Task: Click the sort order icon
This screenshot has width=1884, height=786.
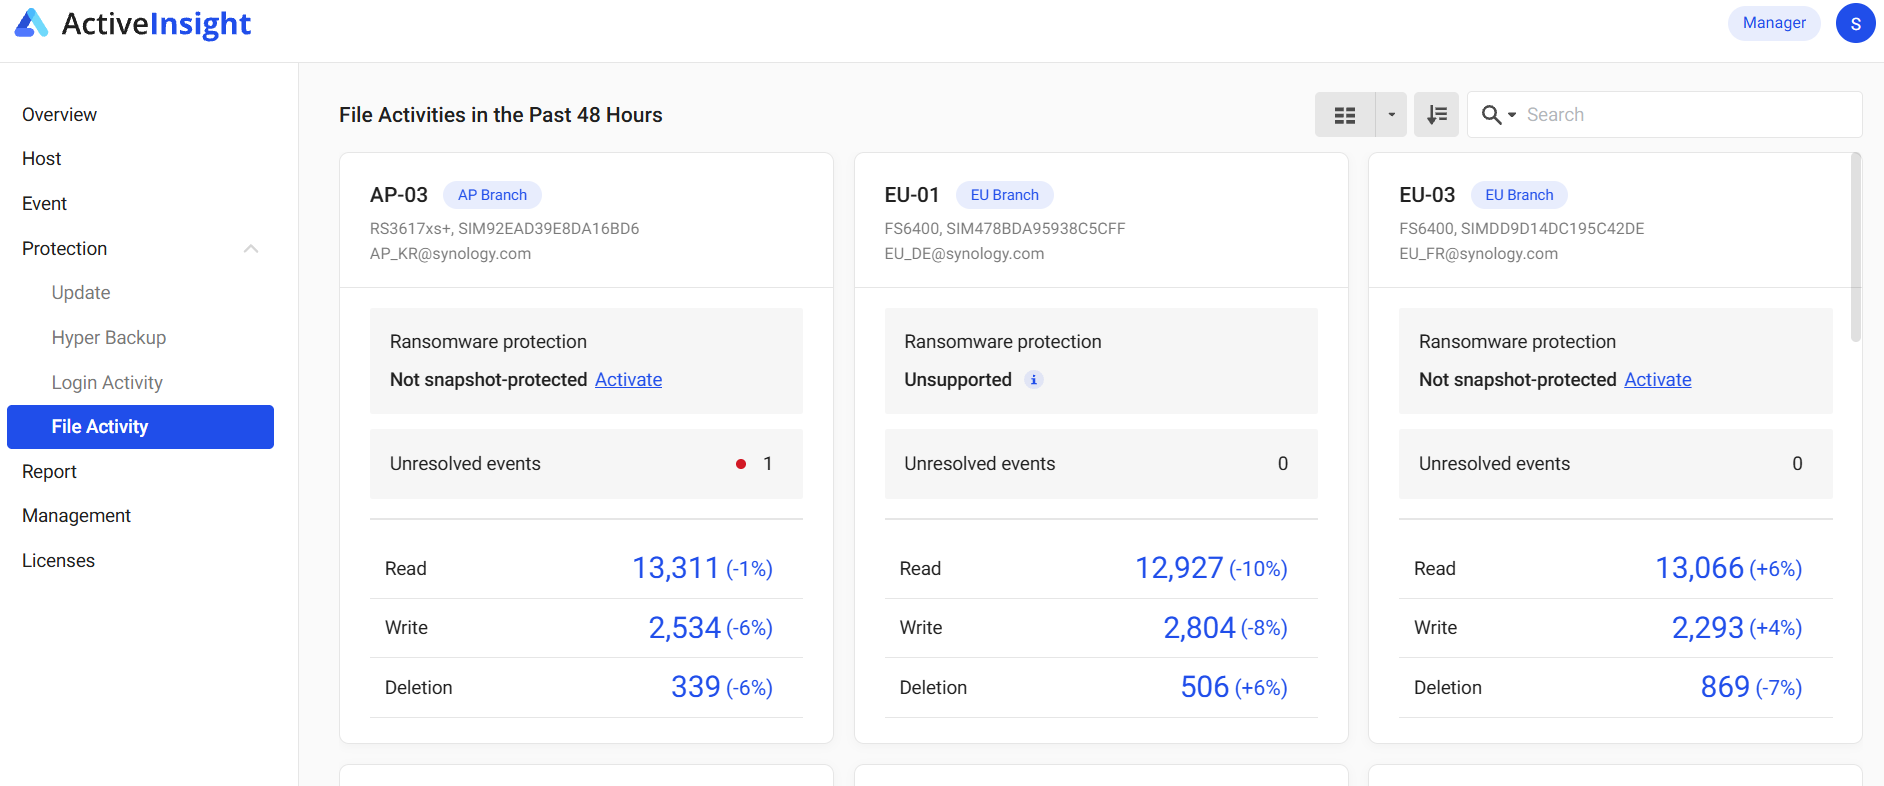Action: pos(1437,115)
